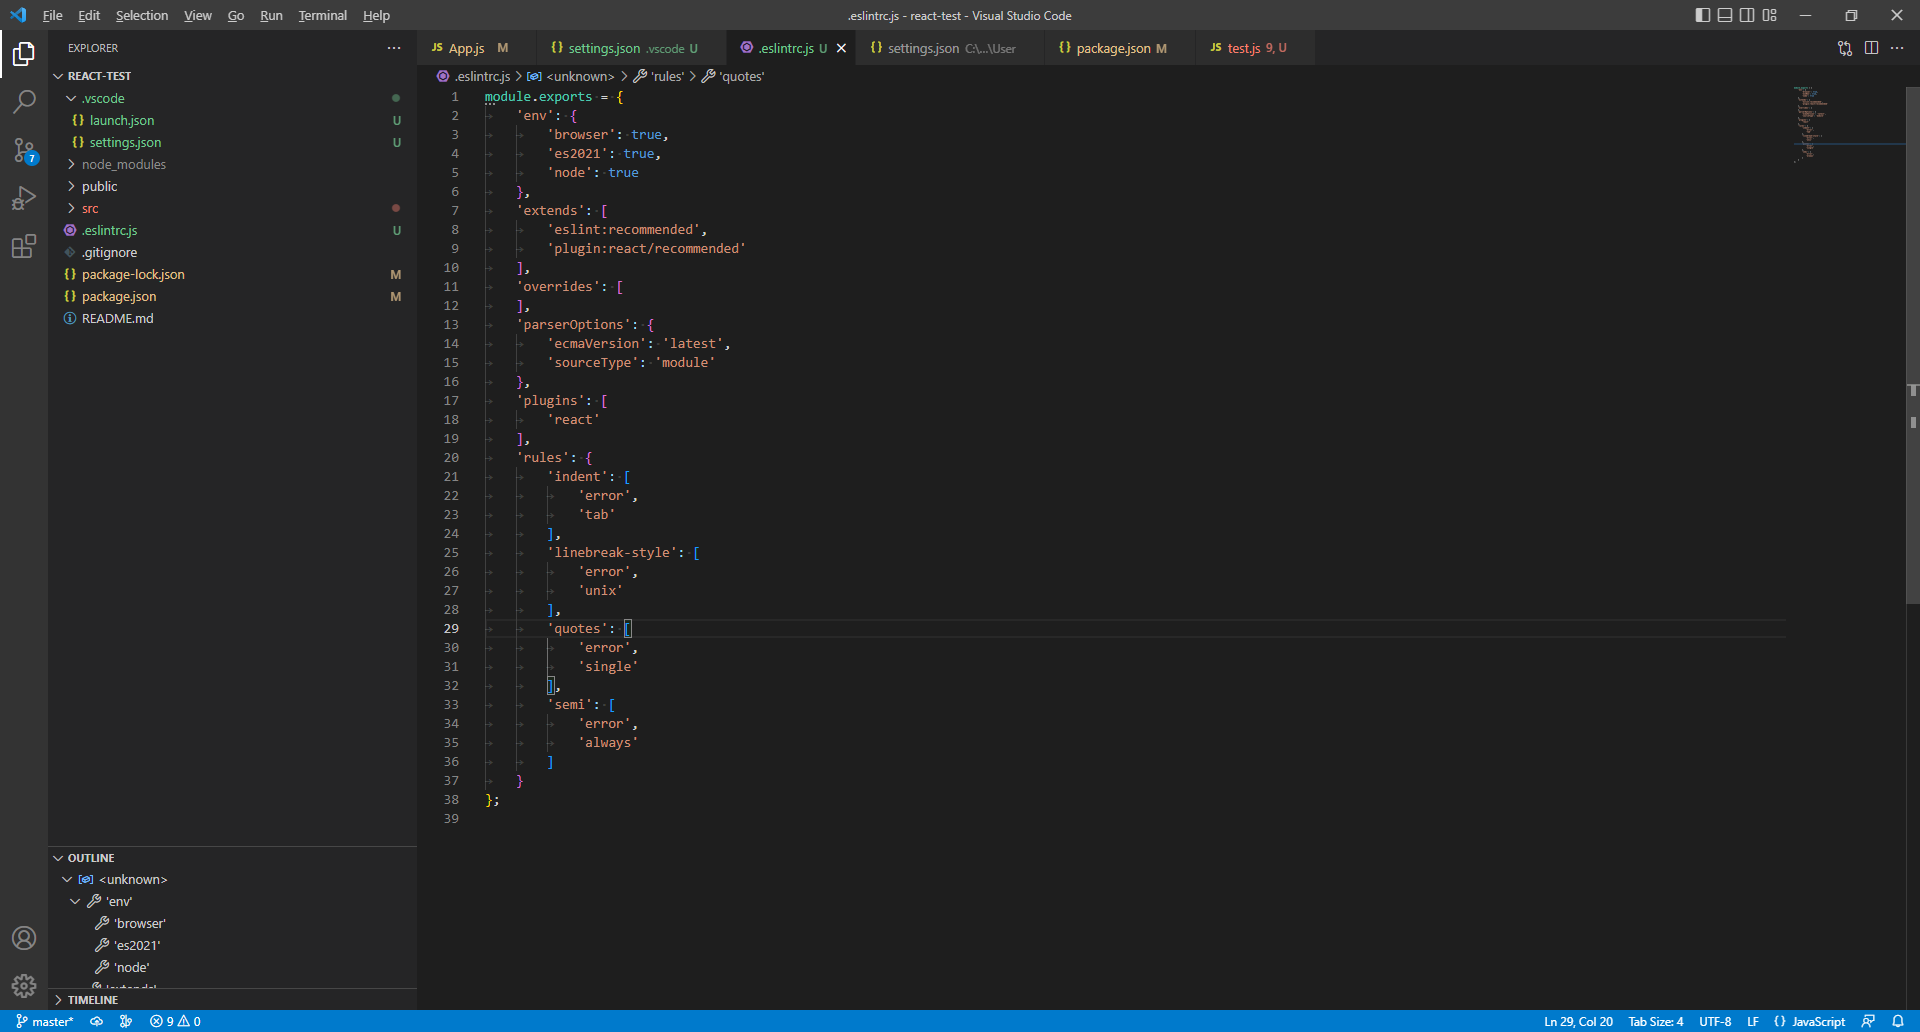Open the Accounts menu icon
Viewport: 1920px width, 1032px height.
[24, 938]
